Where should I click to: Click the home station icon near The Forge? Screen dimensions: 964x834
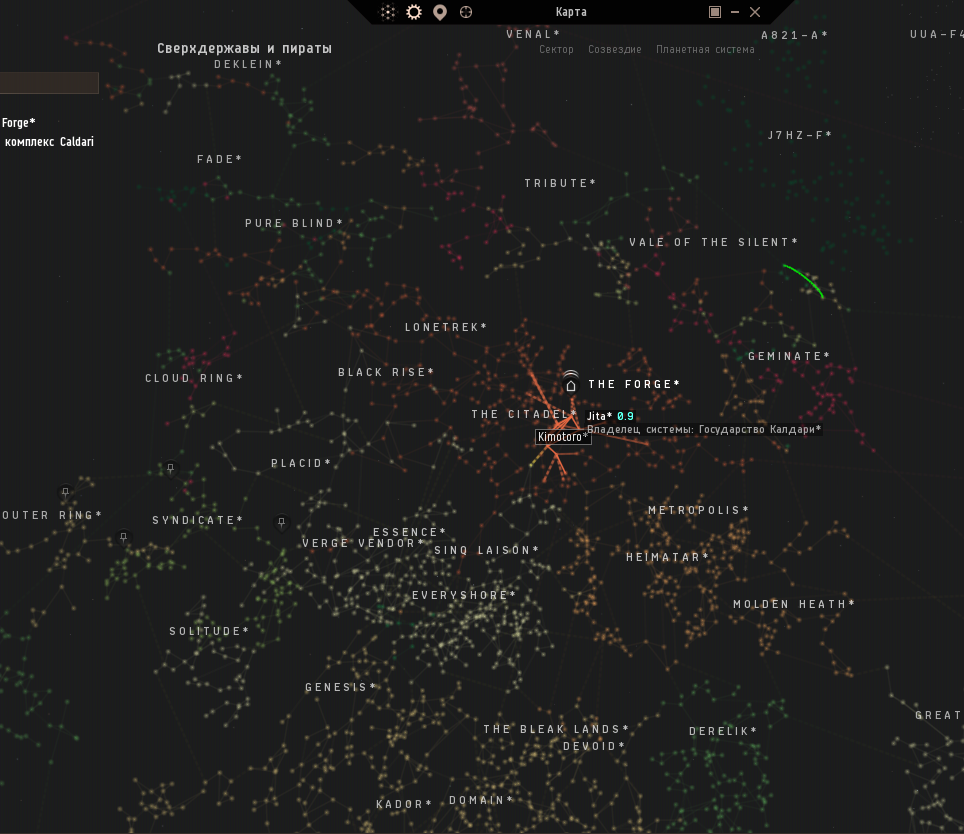pyautogui.click(x=571, y=385)
